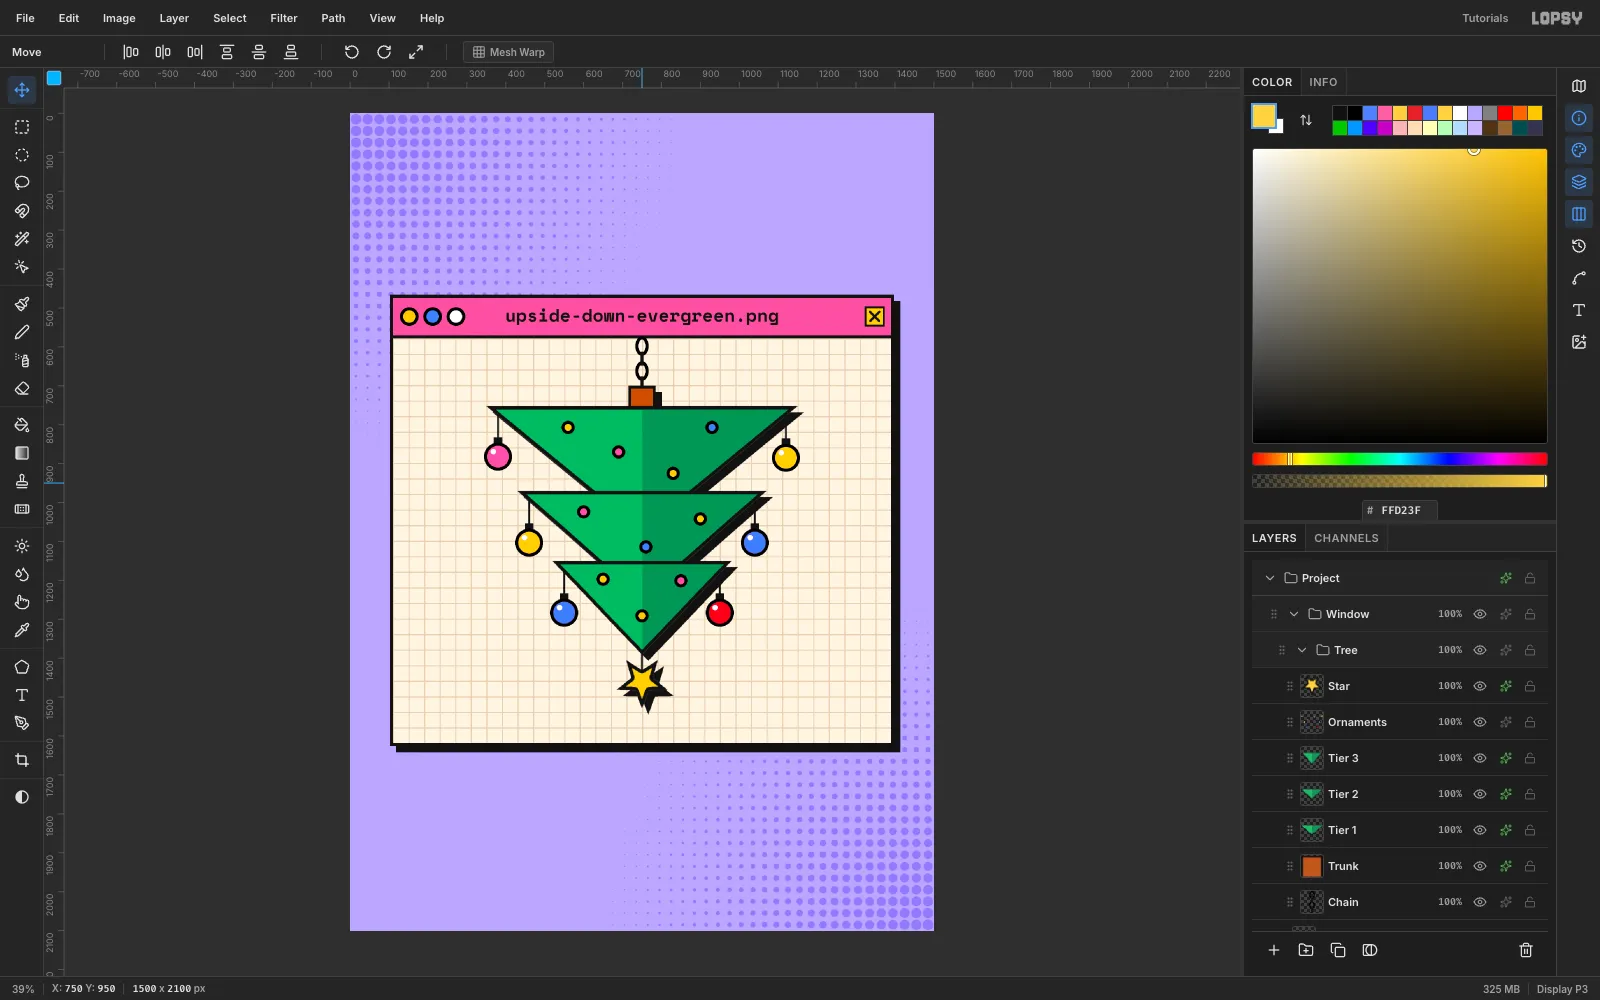Hide the Tier 2 layer
The image size is (1600, 1000).
tap(1480, 794)
